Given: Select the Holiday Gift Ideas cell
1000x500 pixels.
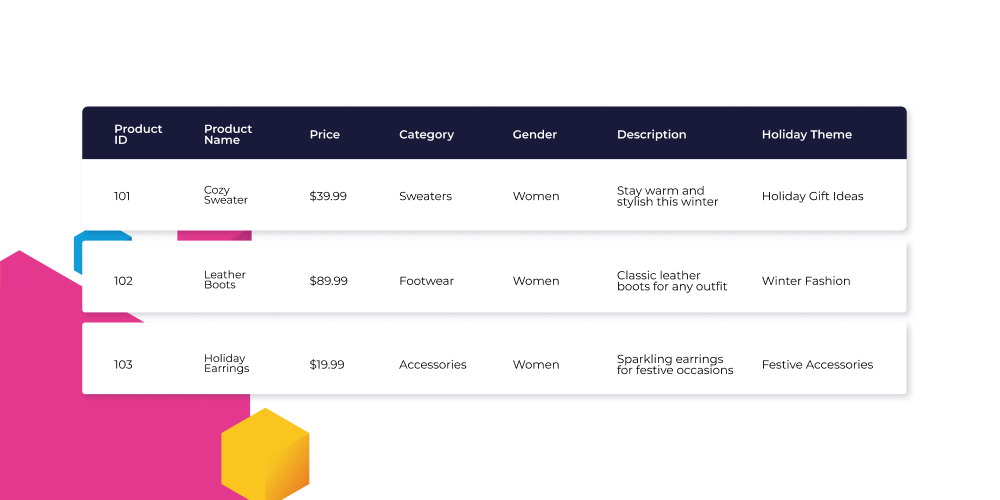Looking at the screenshot, I should tap(812, 196).
